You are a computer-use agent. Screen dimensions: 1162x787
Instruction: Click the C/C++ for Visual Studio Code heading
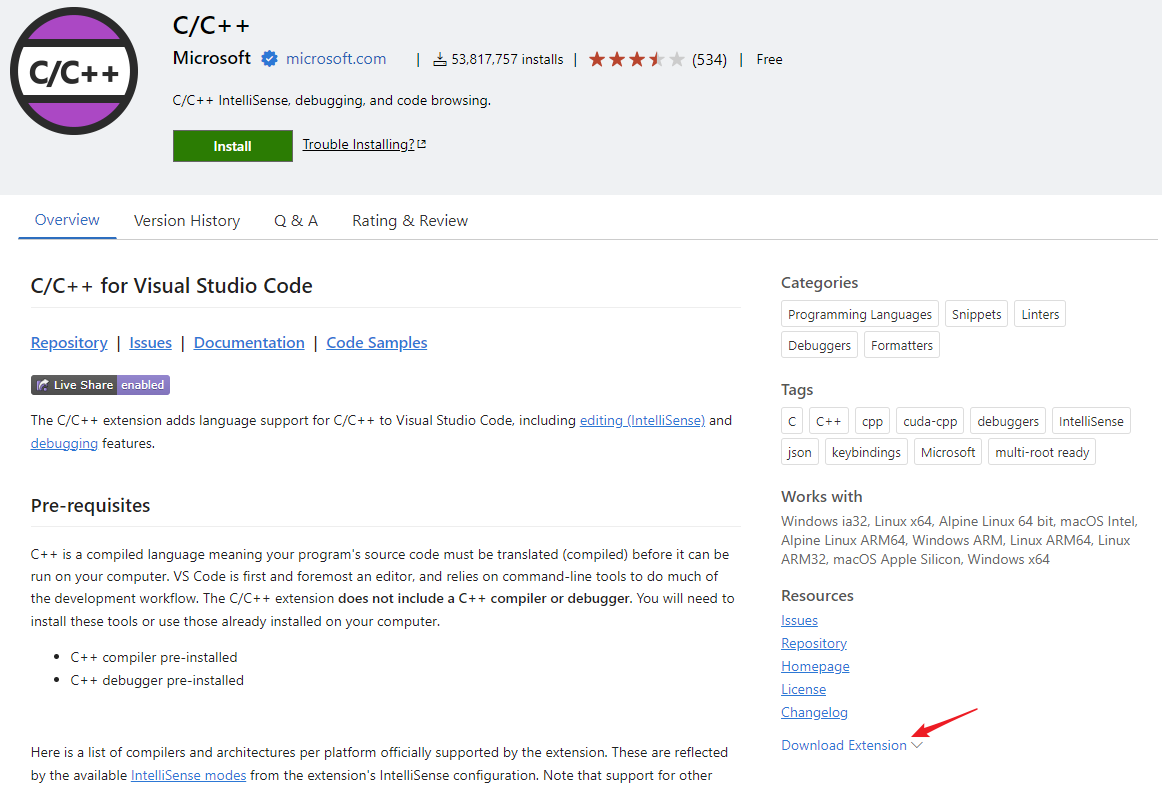tap(172, 285)
